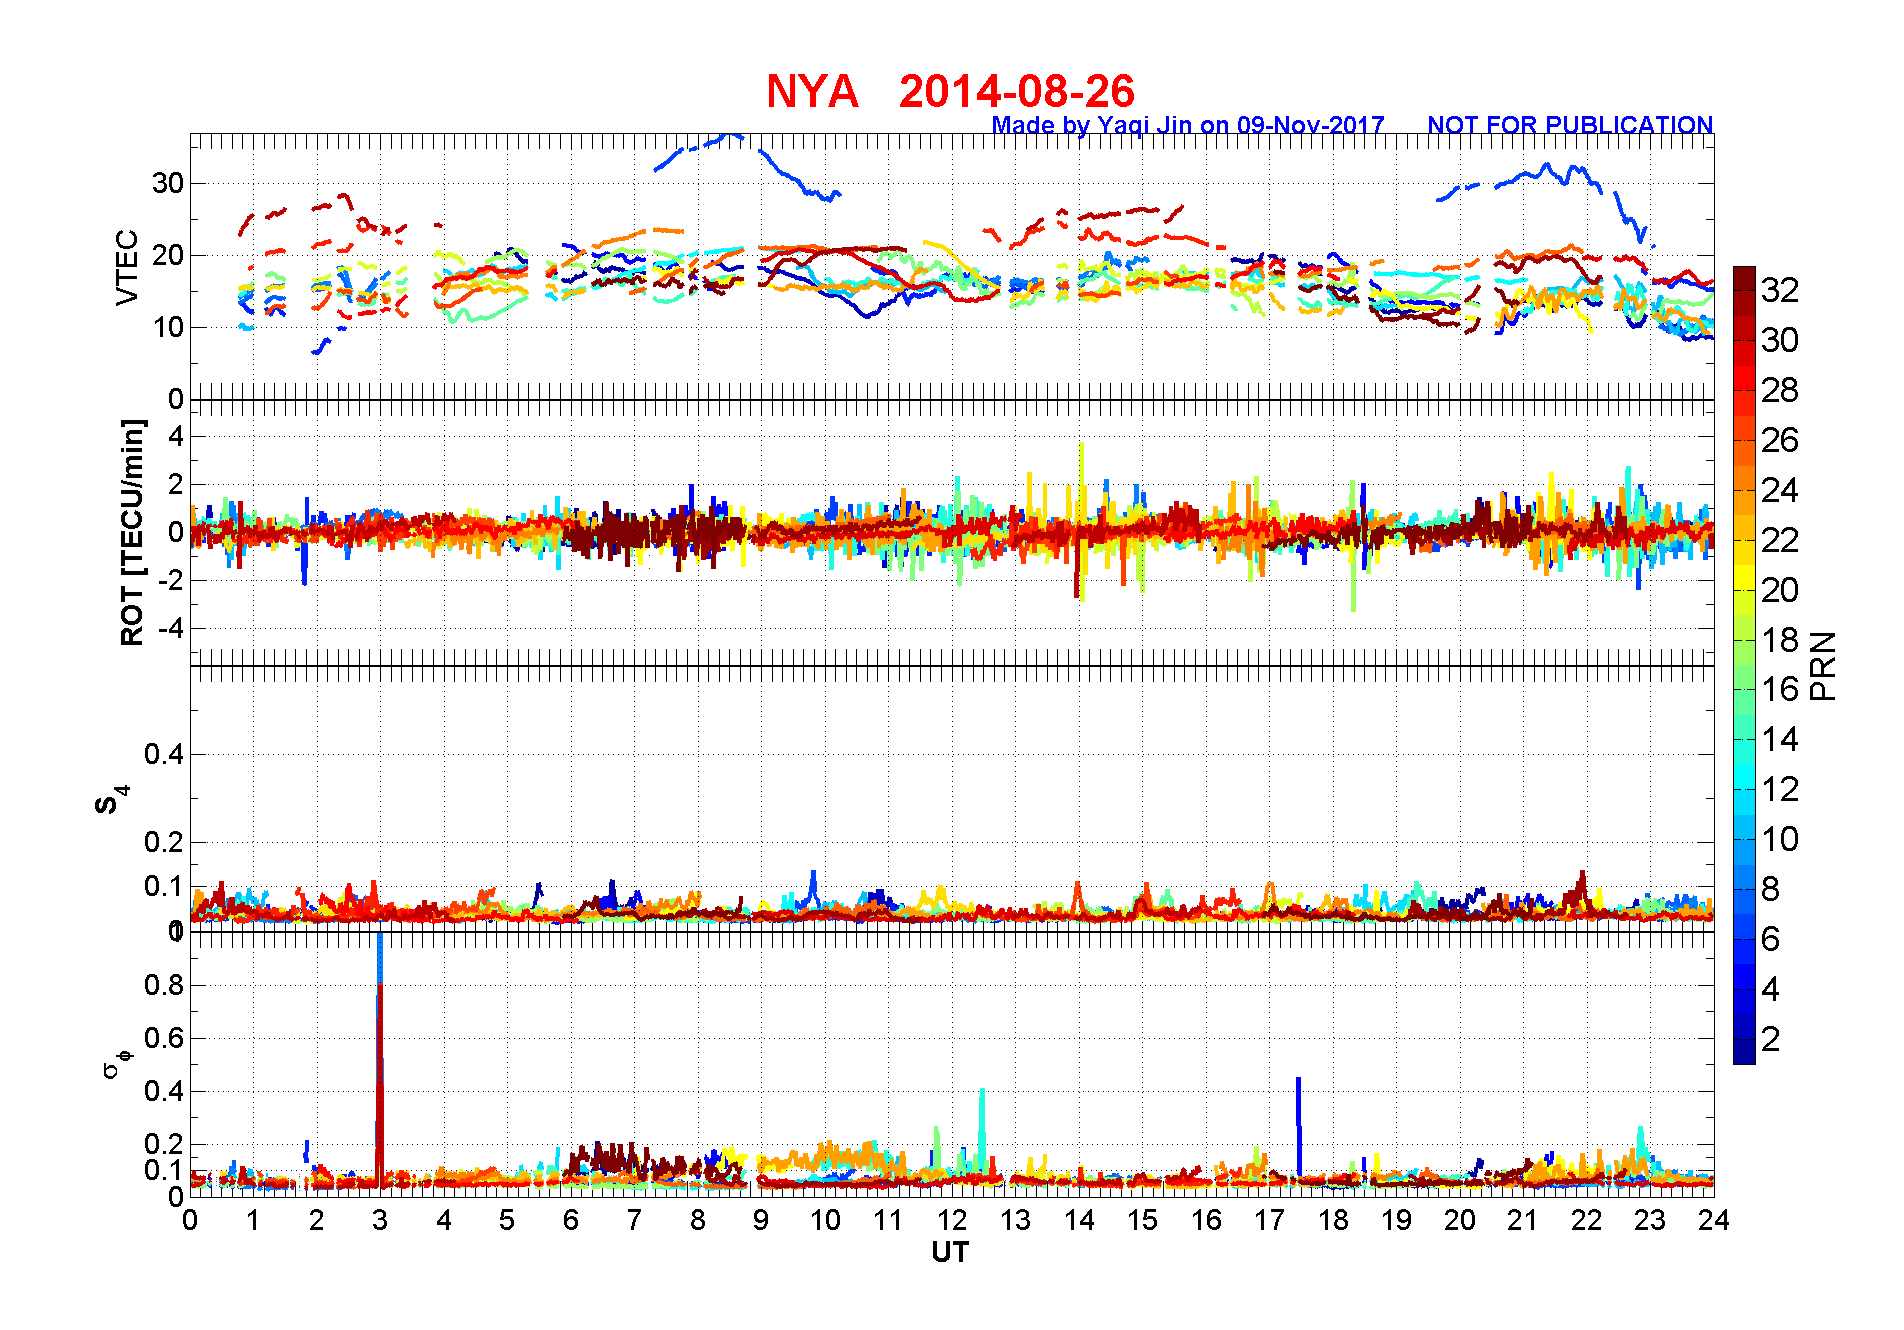
Task: Click the plot title NYA 2014-08-26
Action: pos(950,91)
